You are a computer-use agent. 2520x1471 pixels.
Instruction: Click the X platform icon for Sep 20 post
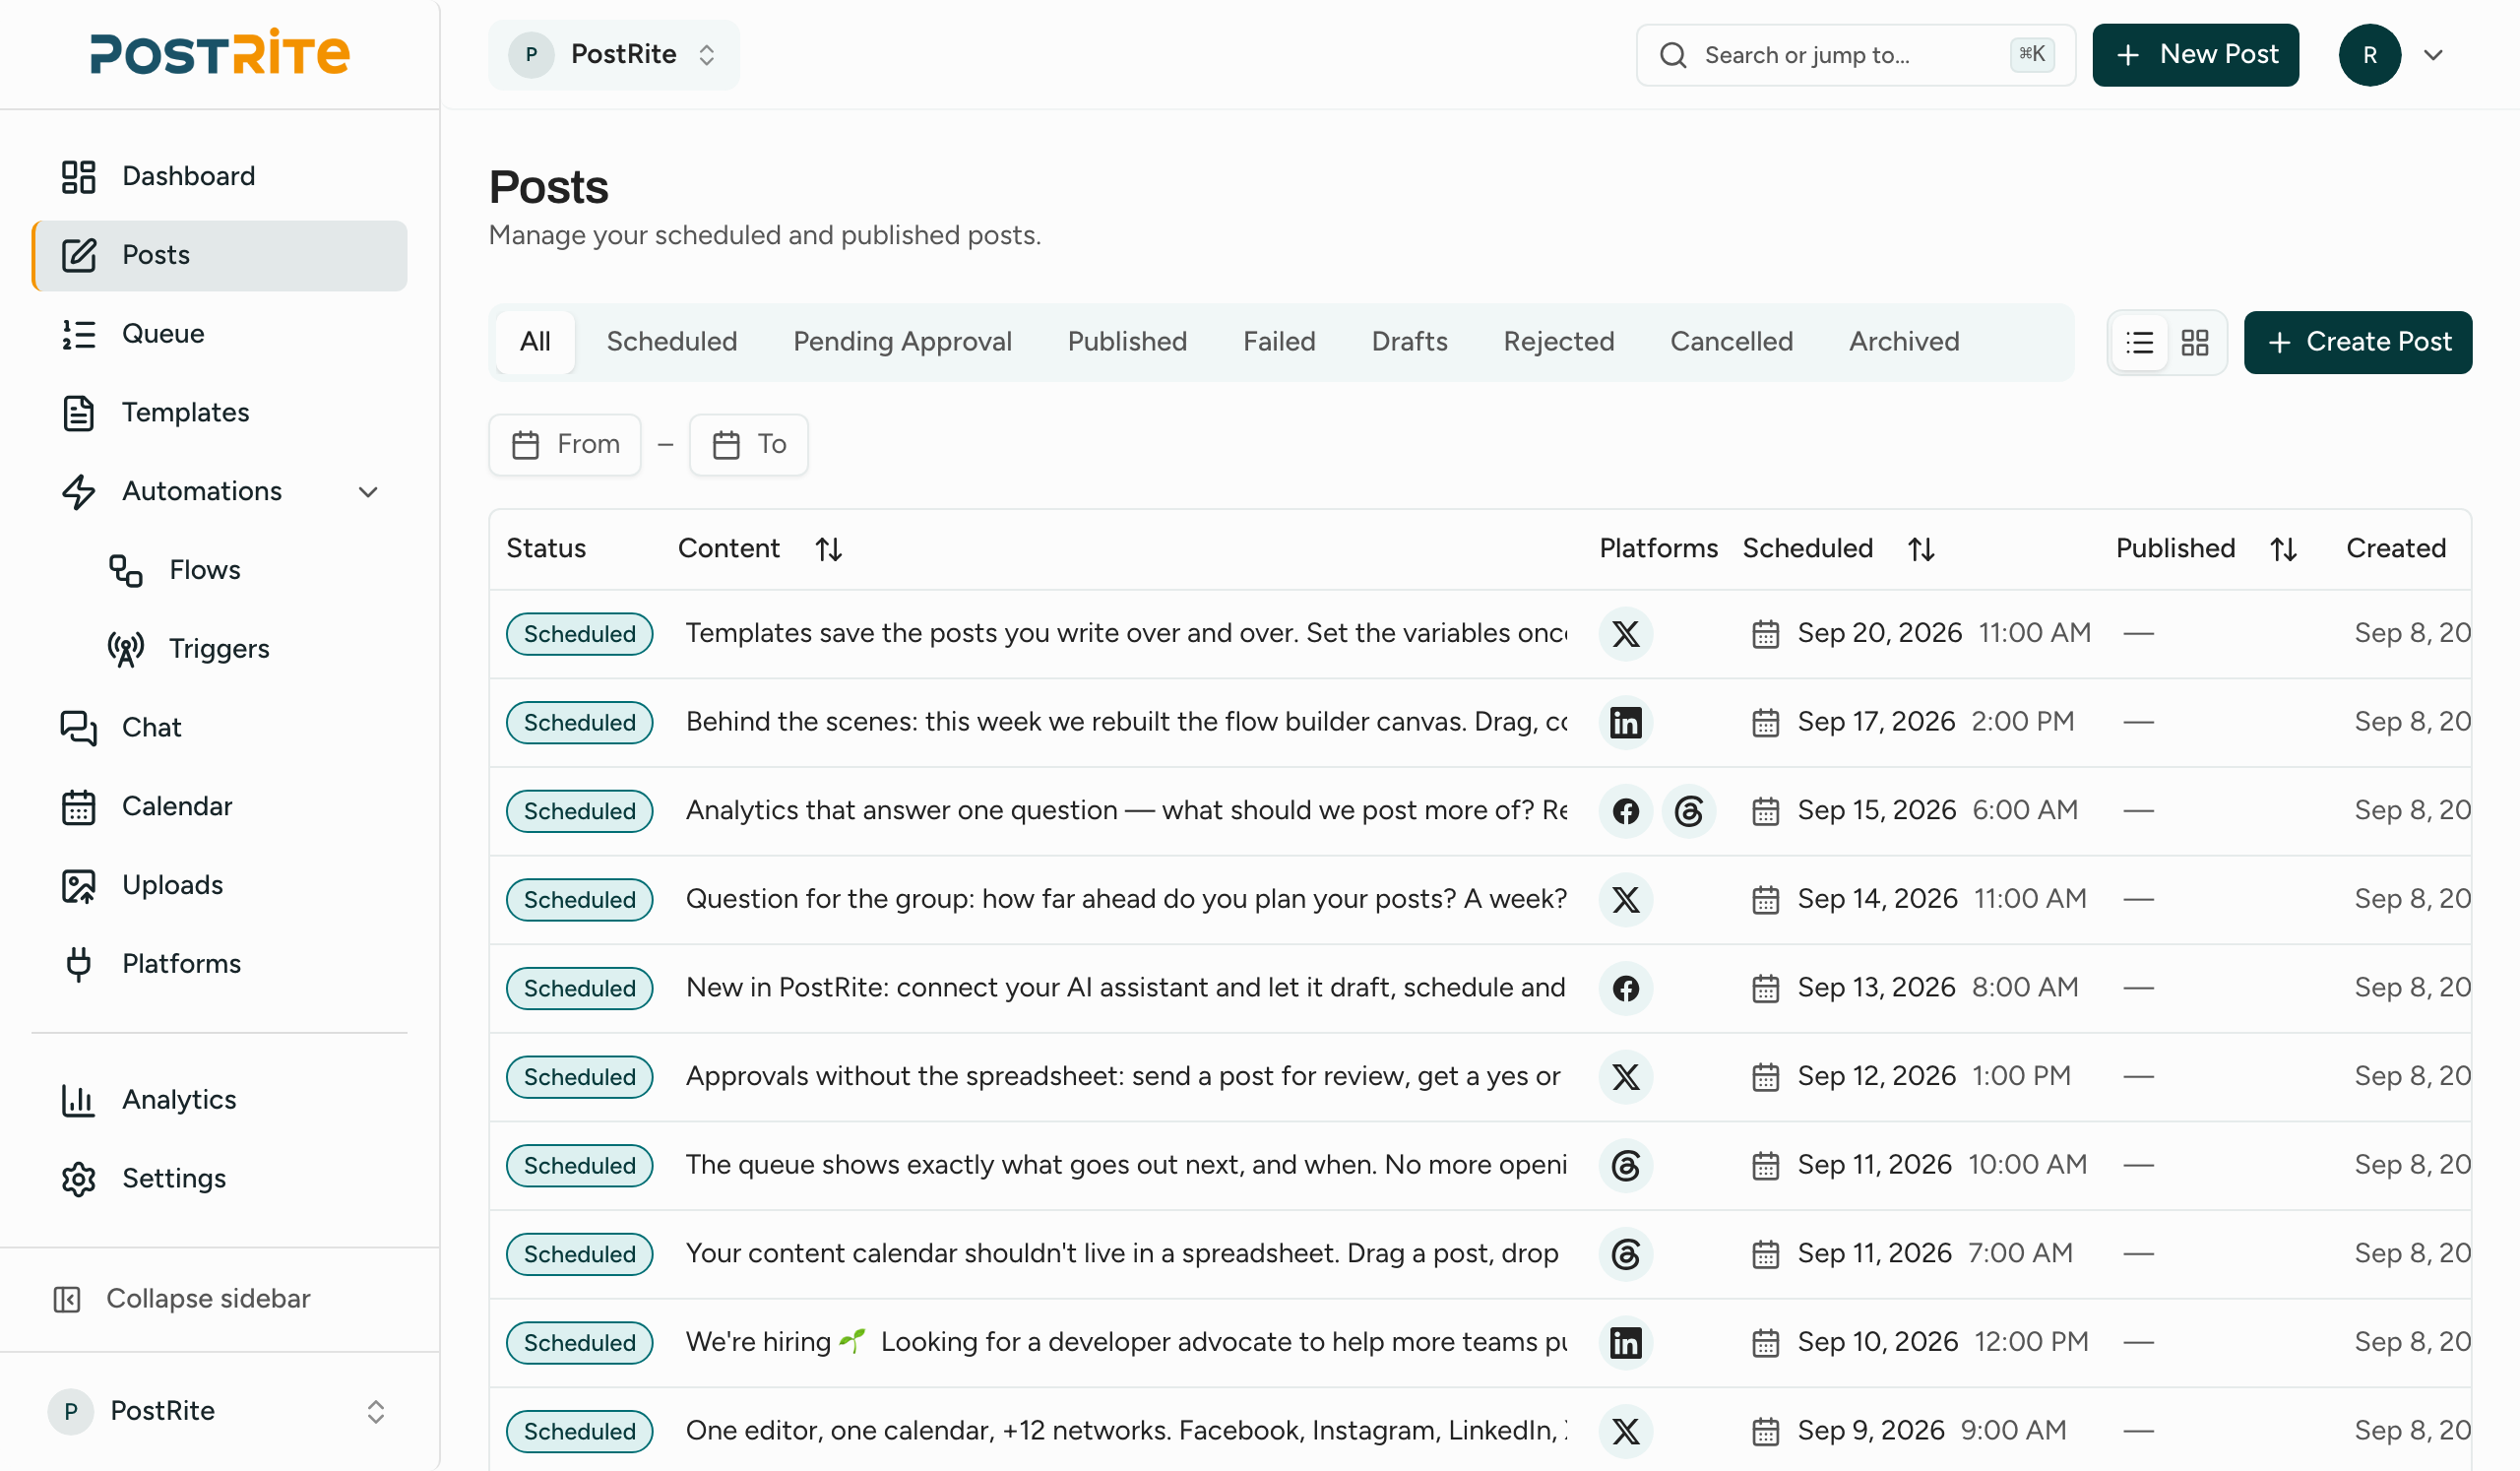[x=1626, y=634]
